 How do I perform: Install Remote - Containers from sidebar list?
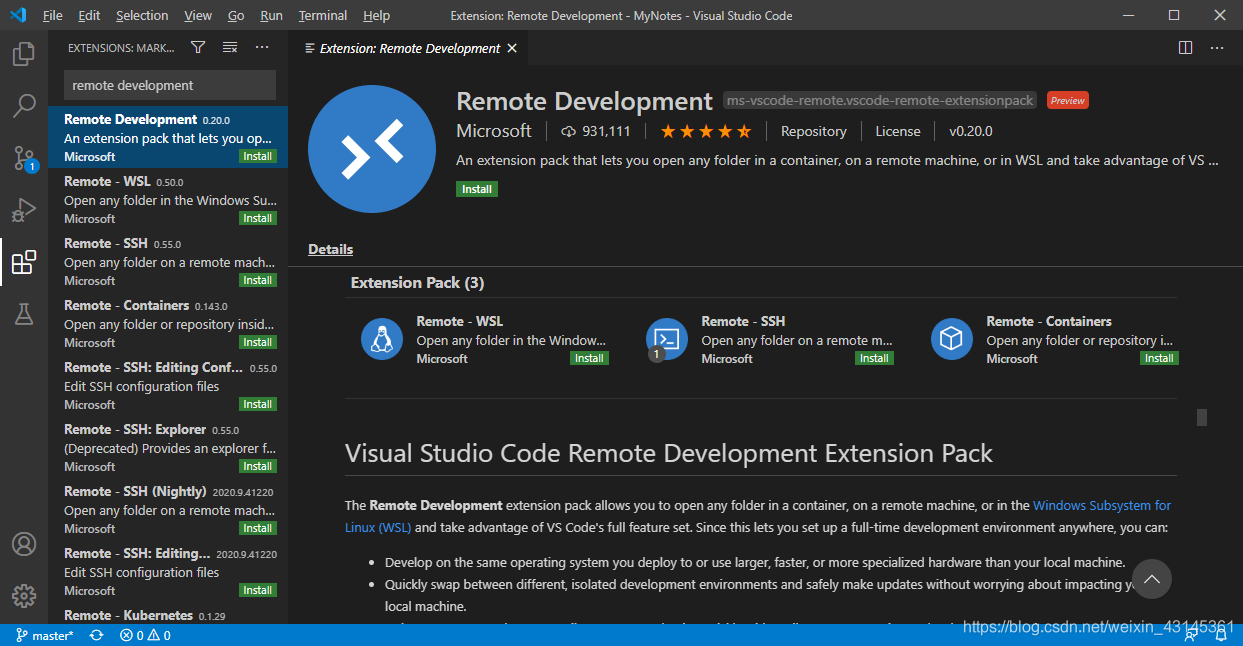click(x=258, y=342)
